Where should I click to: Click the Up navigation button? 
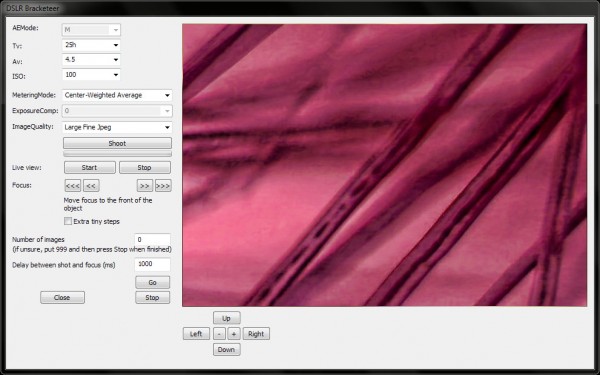(227, 318)
